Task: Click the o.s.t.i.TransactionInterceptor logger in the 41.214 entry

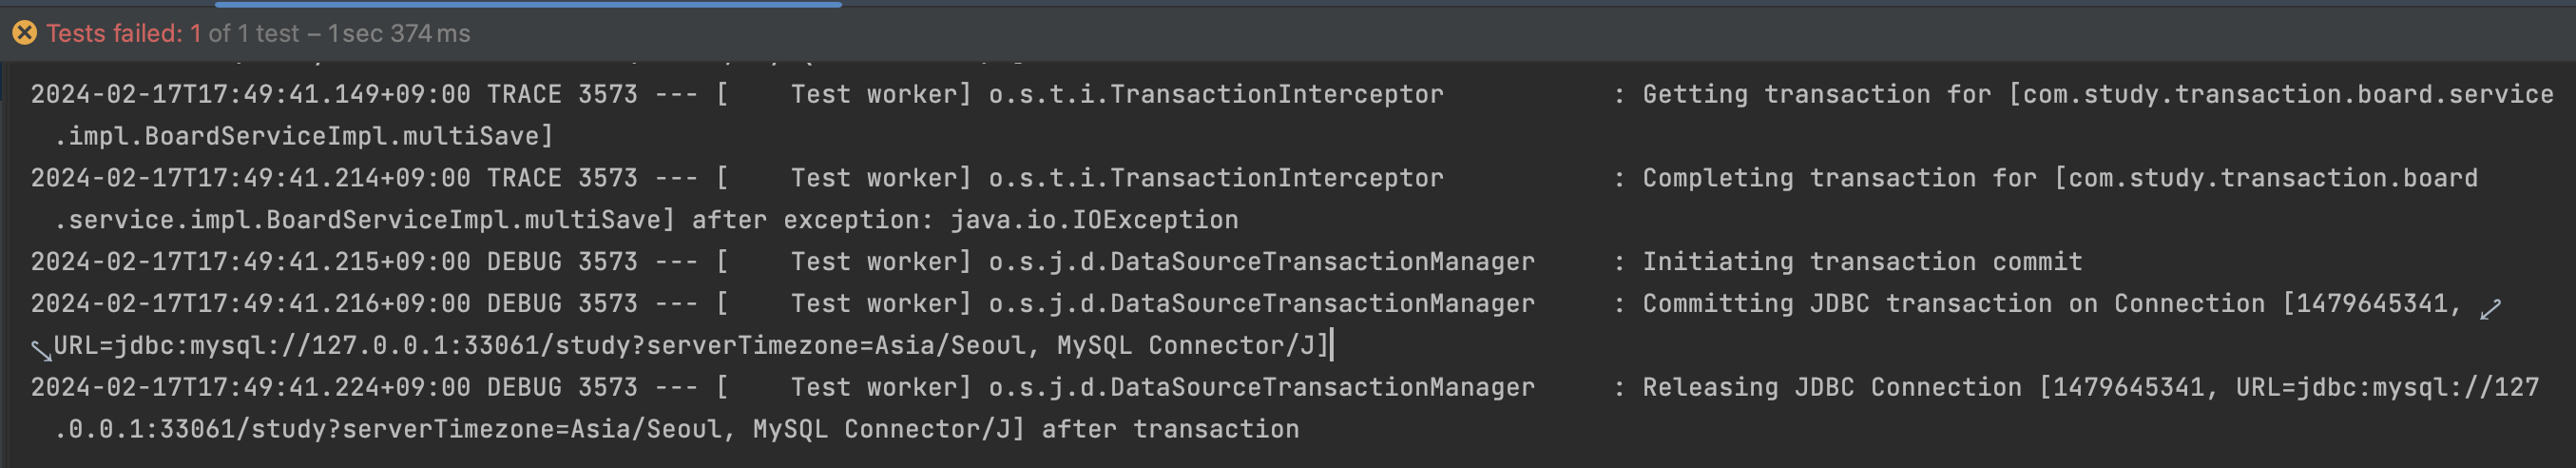Action: (x=1216, y=178)
